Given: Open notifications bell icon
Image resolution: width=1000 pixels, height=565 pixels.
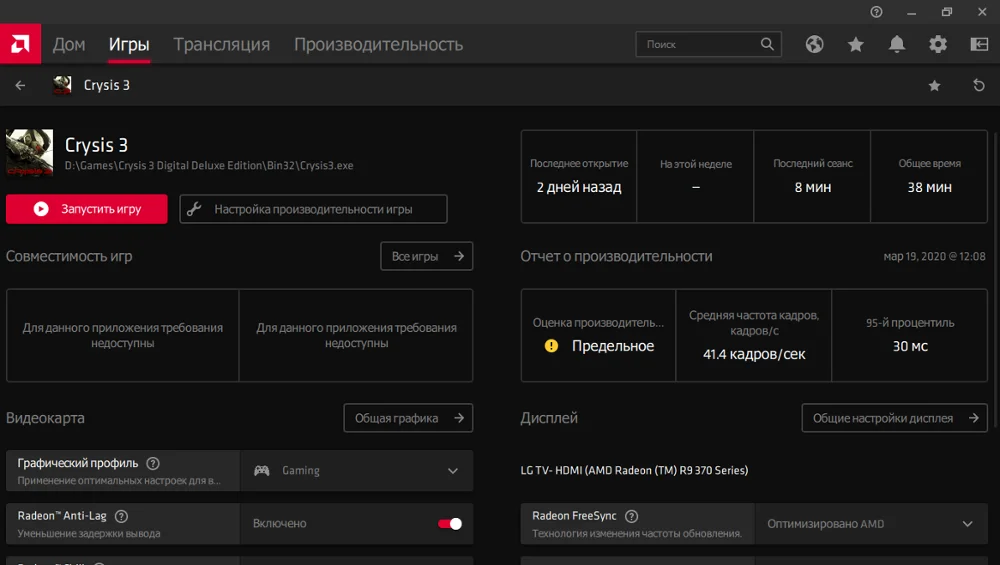Looking at the screenshot, I should click(897, 44).
